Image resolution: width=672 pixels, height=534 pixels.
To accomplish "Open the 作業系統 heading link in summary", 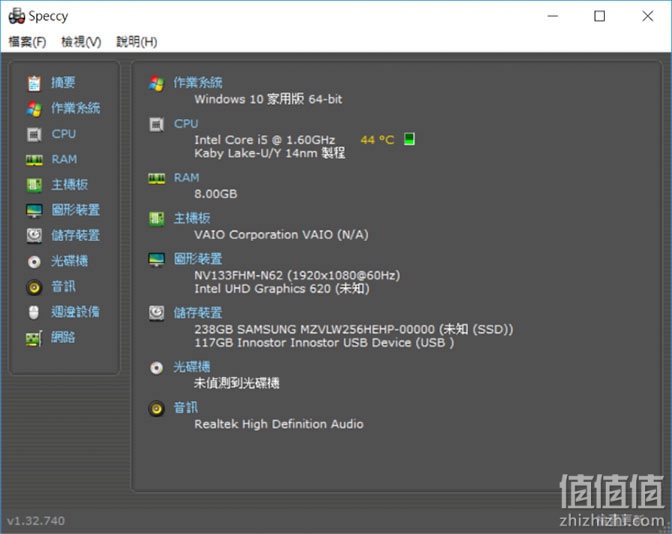I will (198, 83).
